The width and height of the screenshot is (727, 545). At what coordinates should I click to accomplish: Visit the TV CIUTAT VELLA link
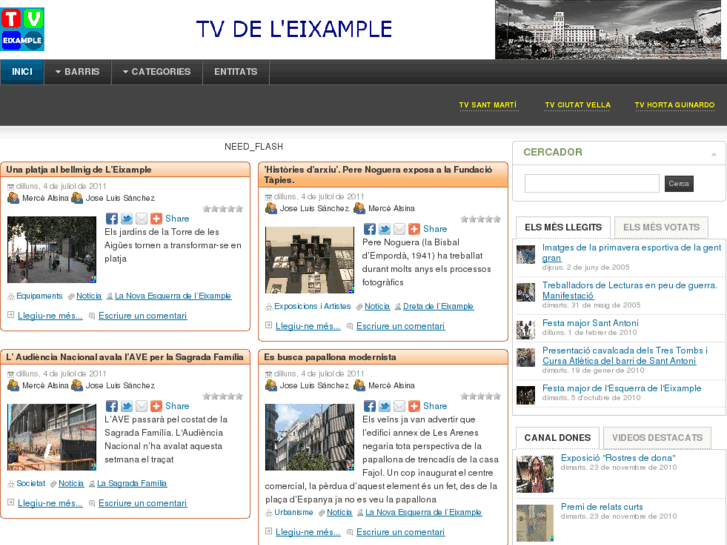[578, 105]
